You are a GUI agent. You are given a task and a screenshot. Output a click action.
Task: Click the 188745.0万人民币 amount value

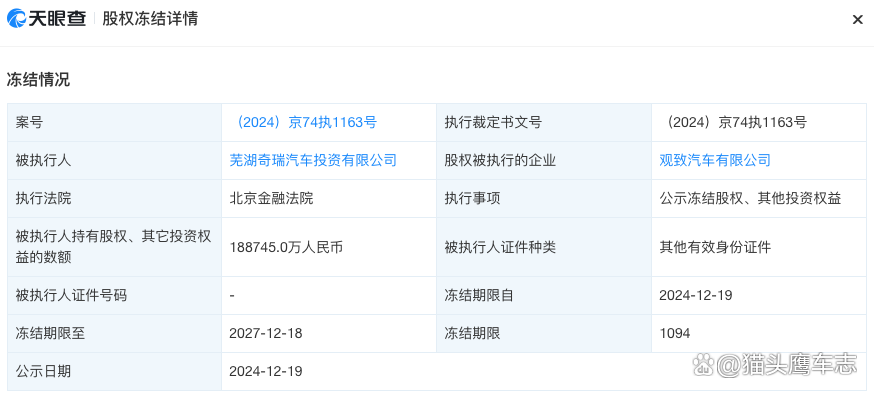click(286, 247)
